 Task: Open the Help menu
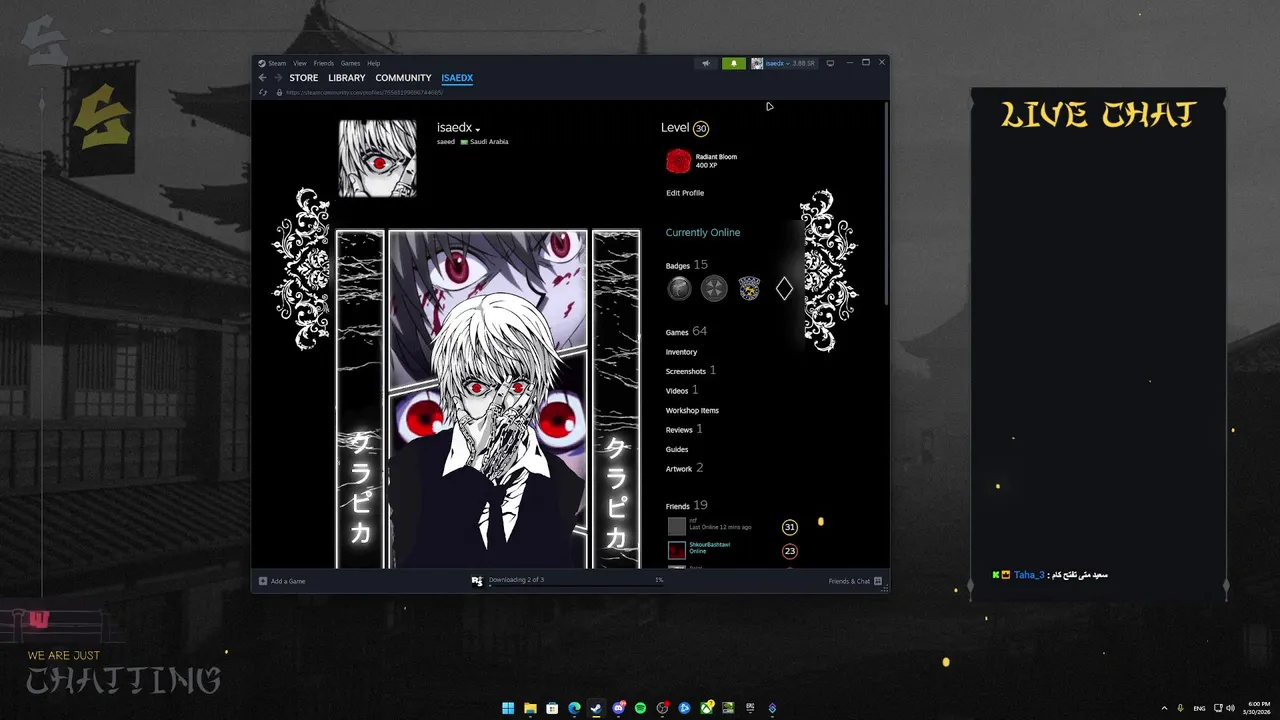pyautogui.click(x=373, y=63)
